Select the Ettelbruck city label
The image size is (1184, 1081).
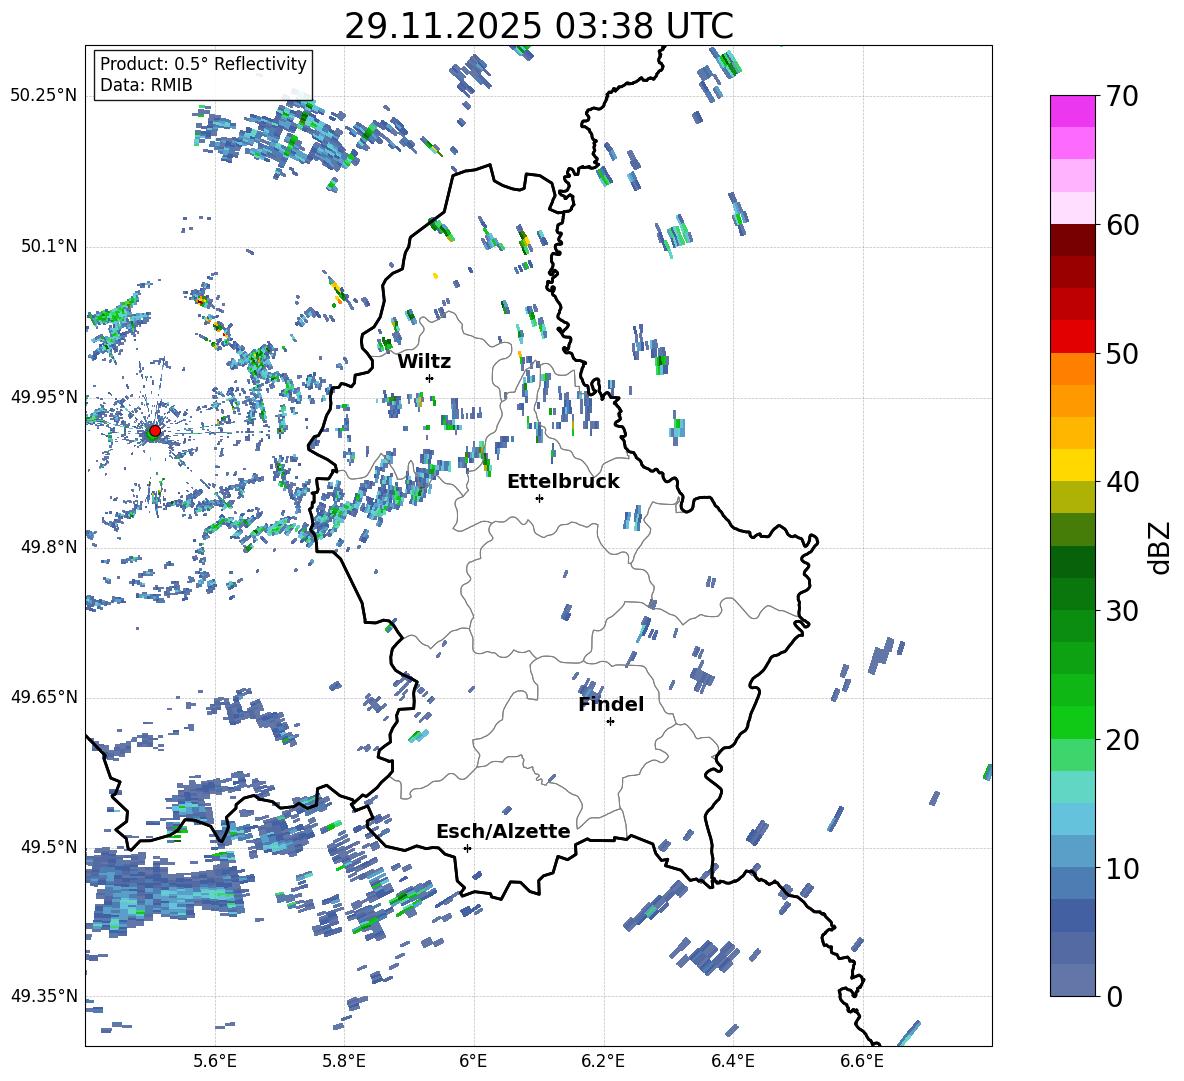pyautogui.click(x=563, y=481)
